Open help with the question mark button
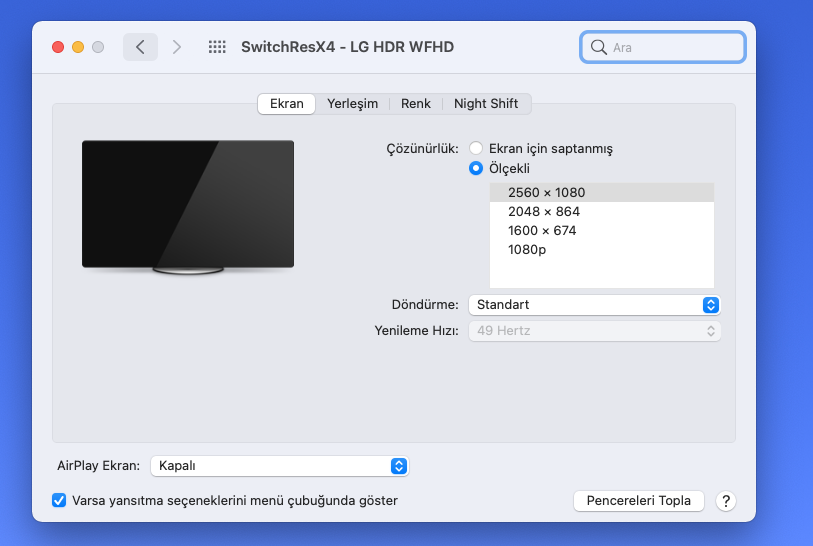The height and width of the screenshot is (546, 813). 725,501
